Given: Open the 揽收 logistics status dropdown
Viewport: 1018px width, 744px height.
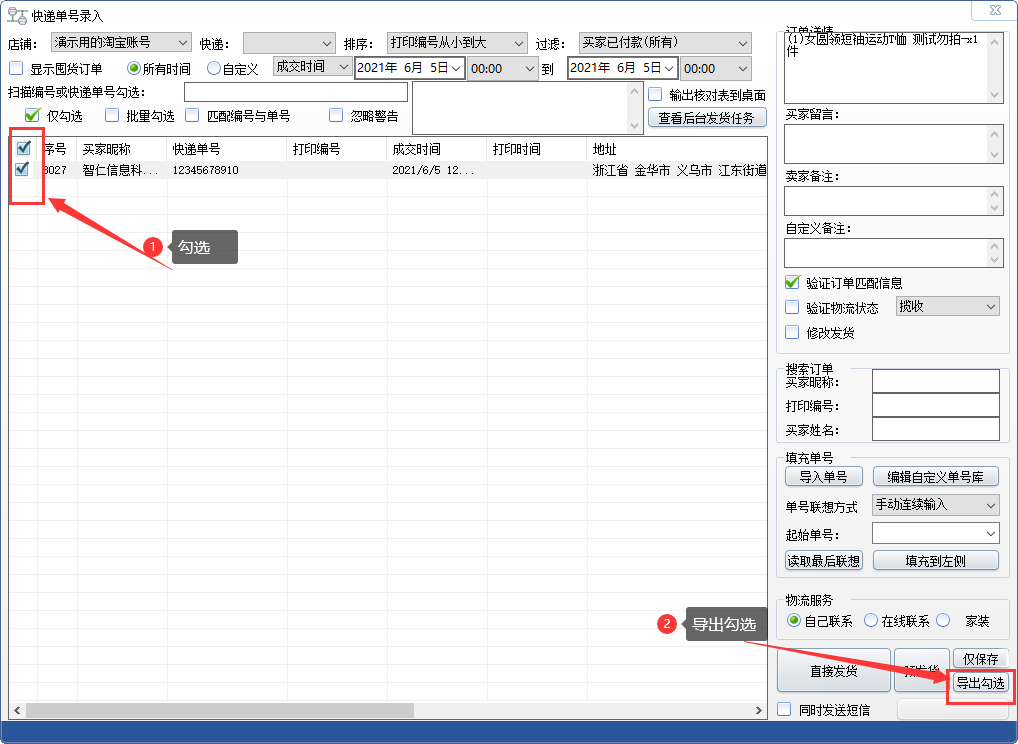Looking at the screenshot, I should [x=947, y=306].
